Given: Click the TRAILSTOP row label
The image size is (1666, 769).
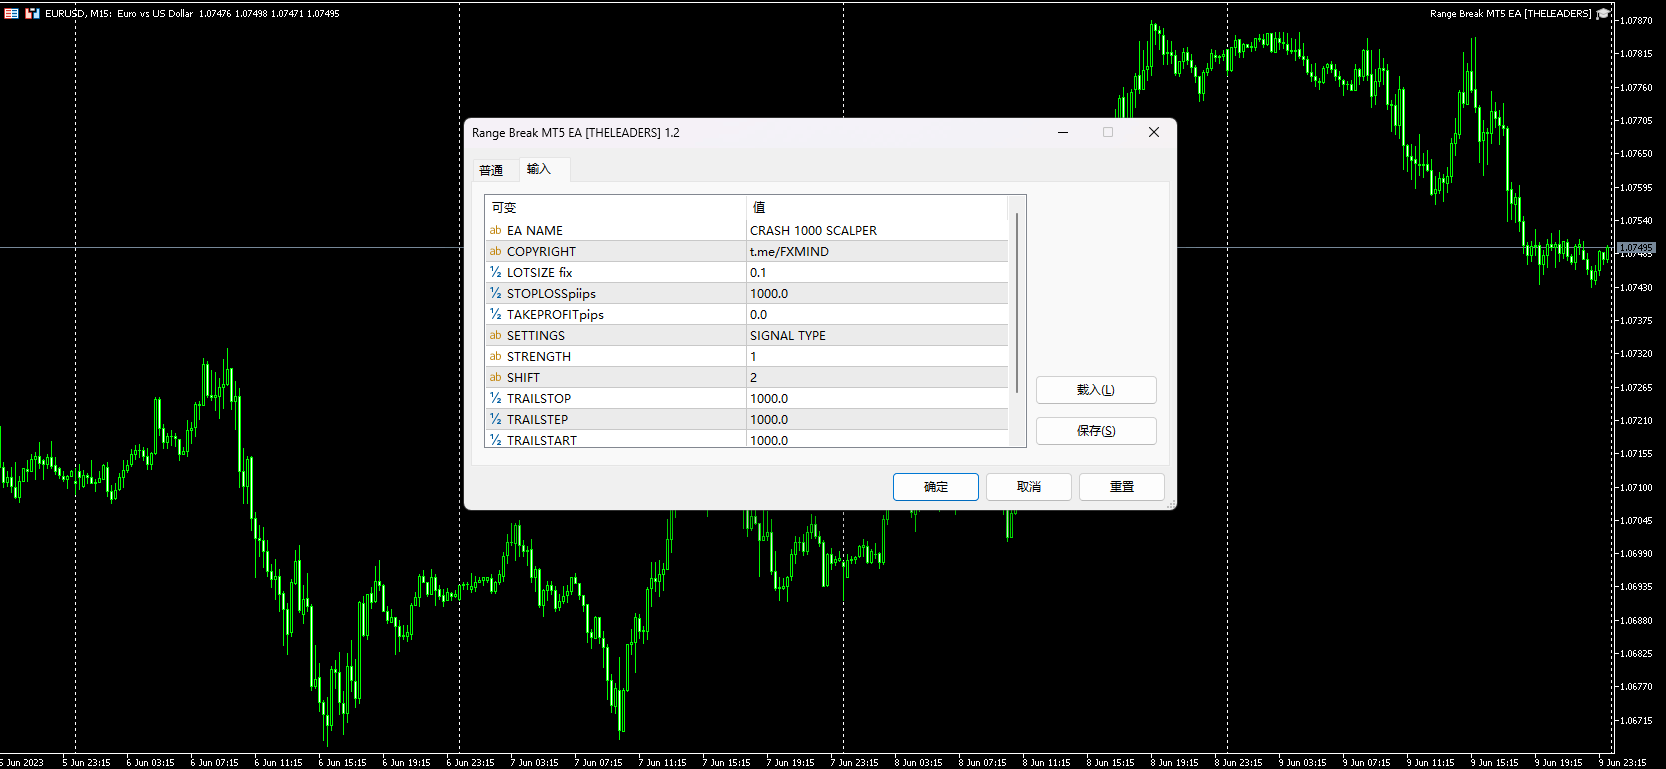Looking at the screenshot, I should click(539, 399).
